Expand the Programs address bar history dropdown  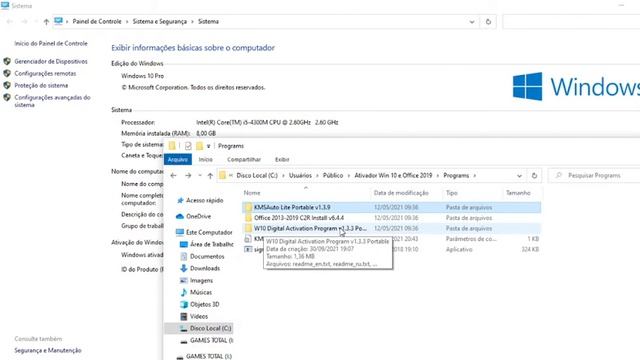519,176
